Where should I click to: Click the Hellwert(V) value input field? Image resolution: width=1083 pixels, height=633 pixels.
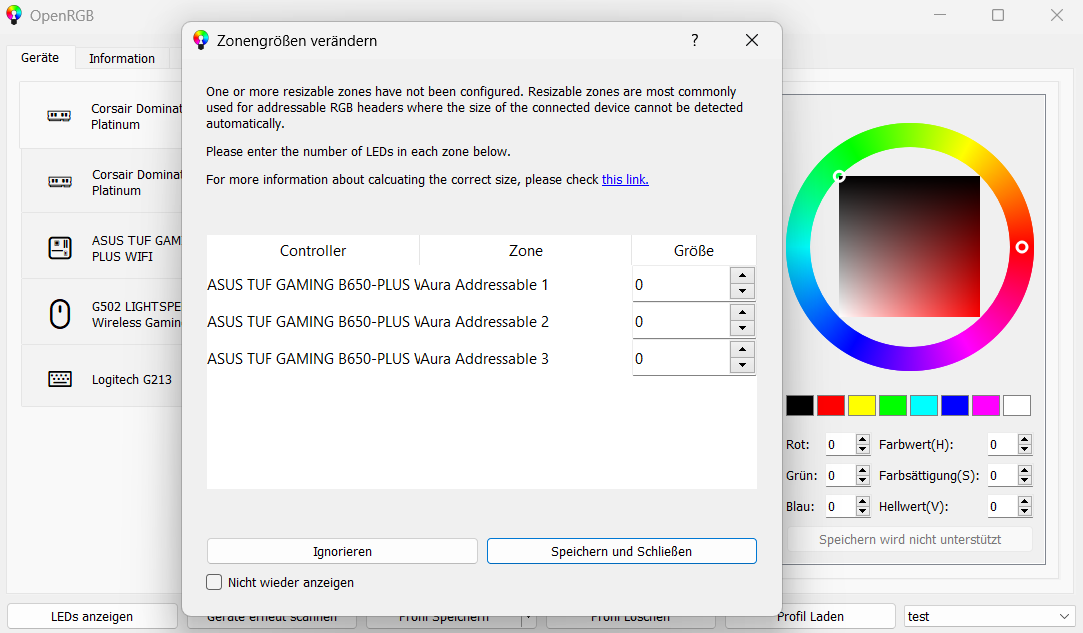click(x=1003, y=507)
